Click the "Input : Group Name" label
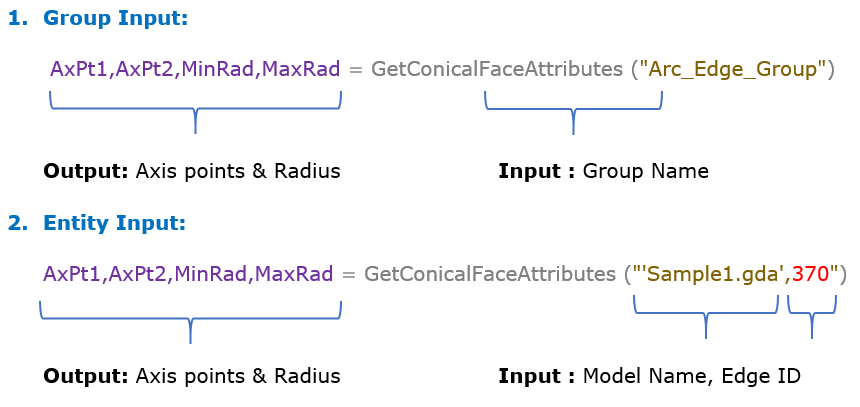The width and height of the screenshot is (860, 407). pyautogui.click(x=603, y=171)
